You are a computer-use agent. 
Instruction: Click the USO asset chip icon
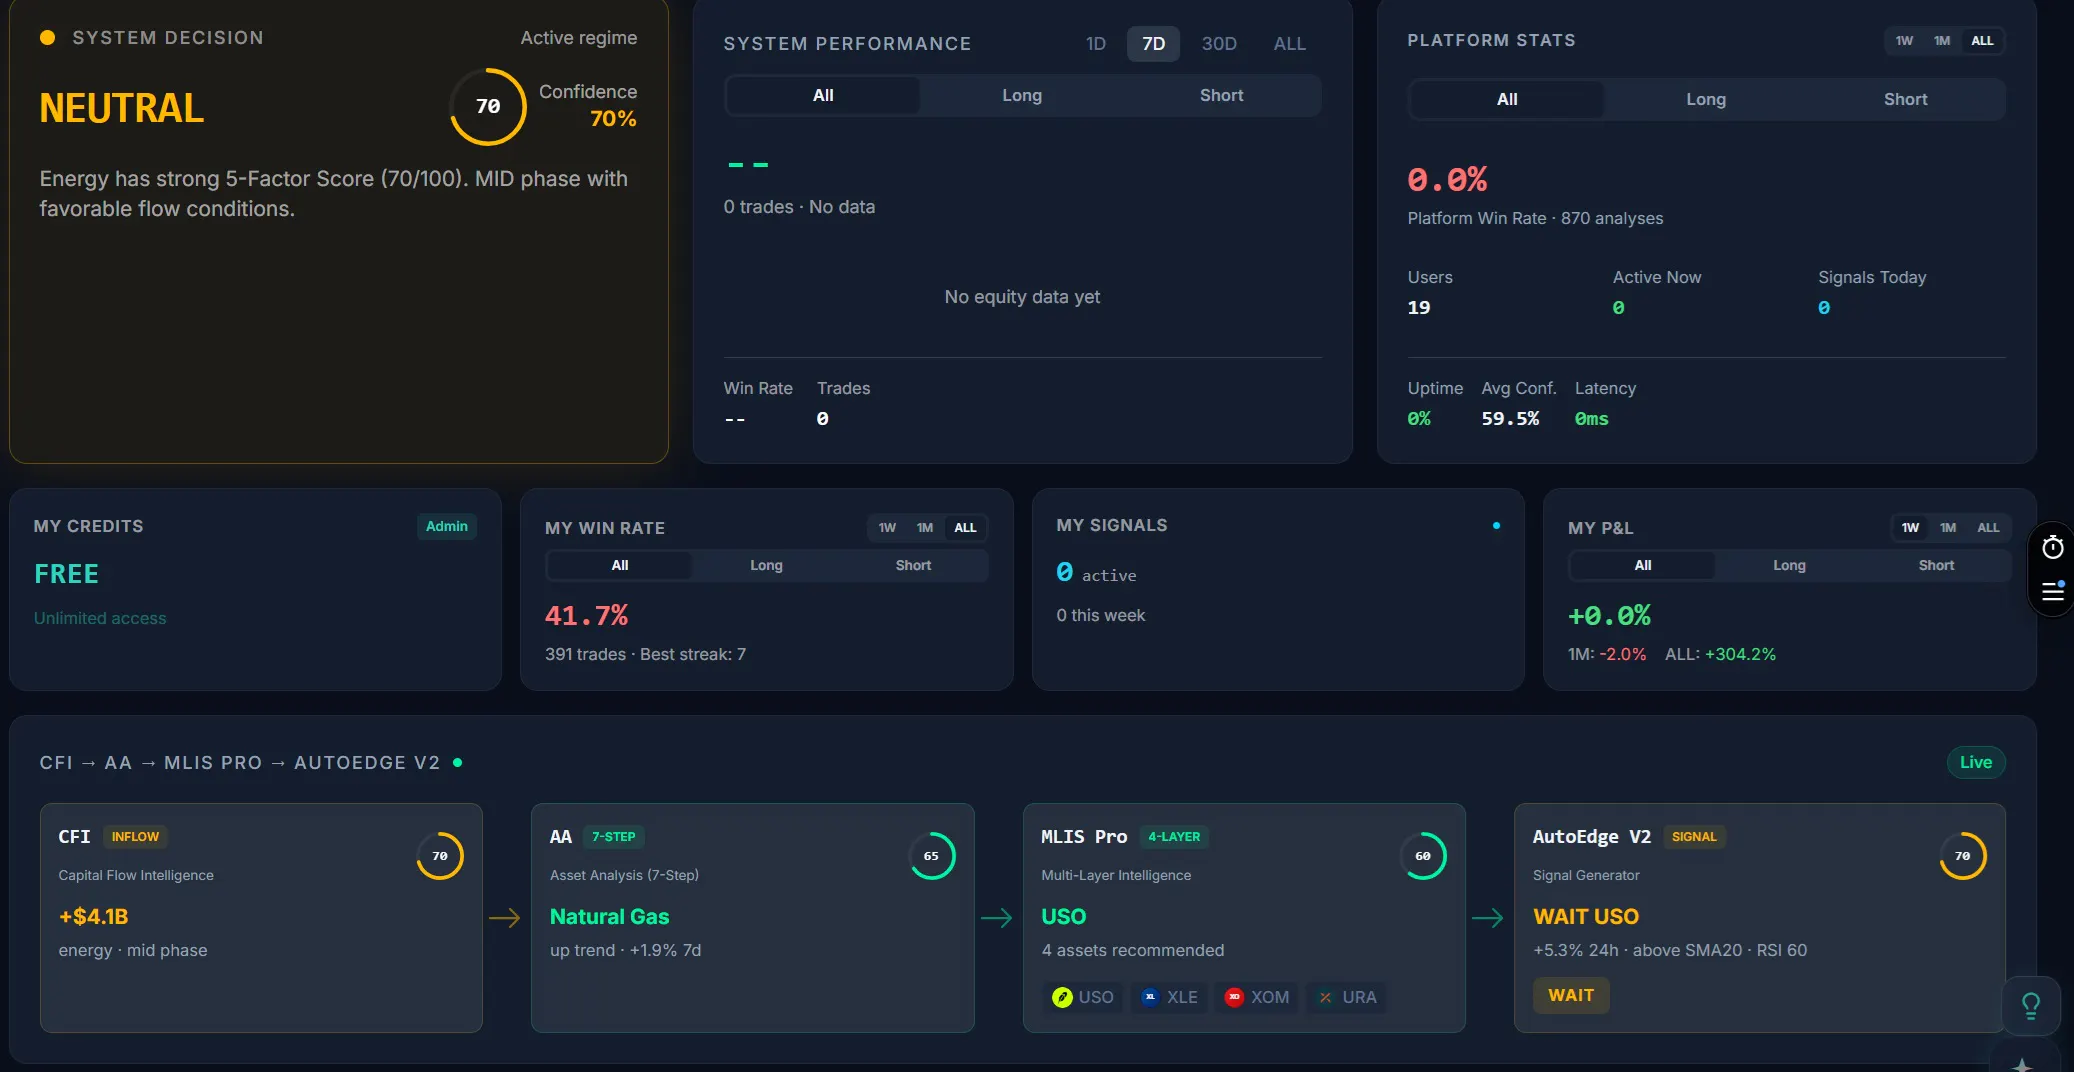click(x=1062, y=997)
